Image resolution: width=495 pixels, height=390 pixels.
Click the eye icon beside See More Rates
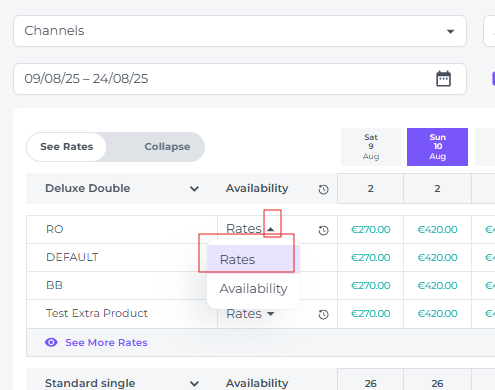[51, 342]
